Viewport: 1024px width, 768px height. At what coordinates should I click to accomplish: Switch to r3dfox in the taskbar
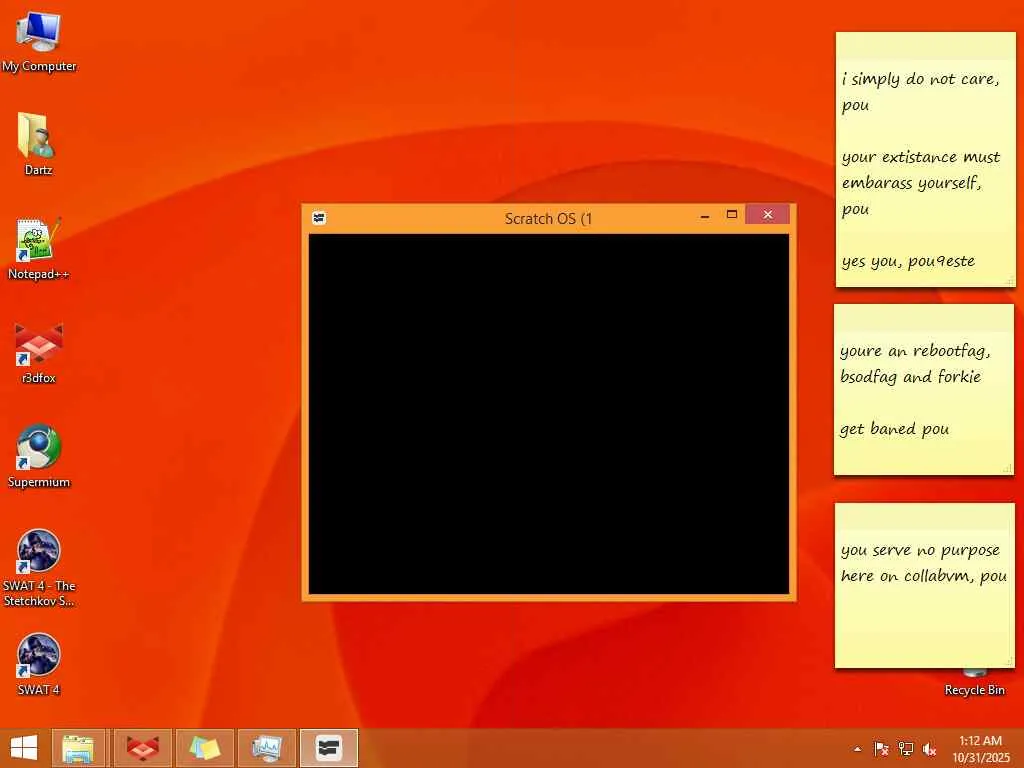click(x=142, y=748)
